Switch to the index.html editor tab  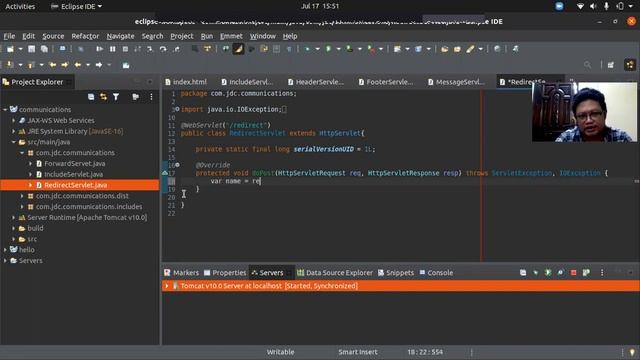[x=186, y=82]
